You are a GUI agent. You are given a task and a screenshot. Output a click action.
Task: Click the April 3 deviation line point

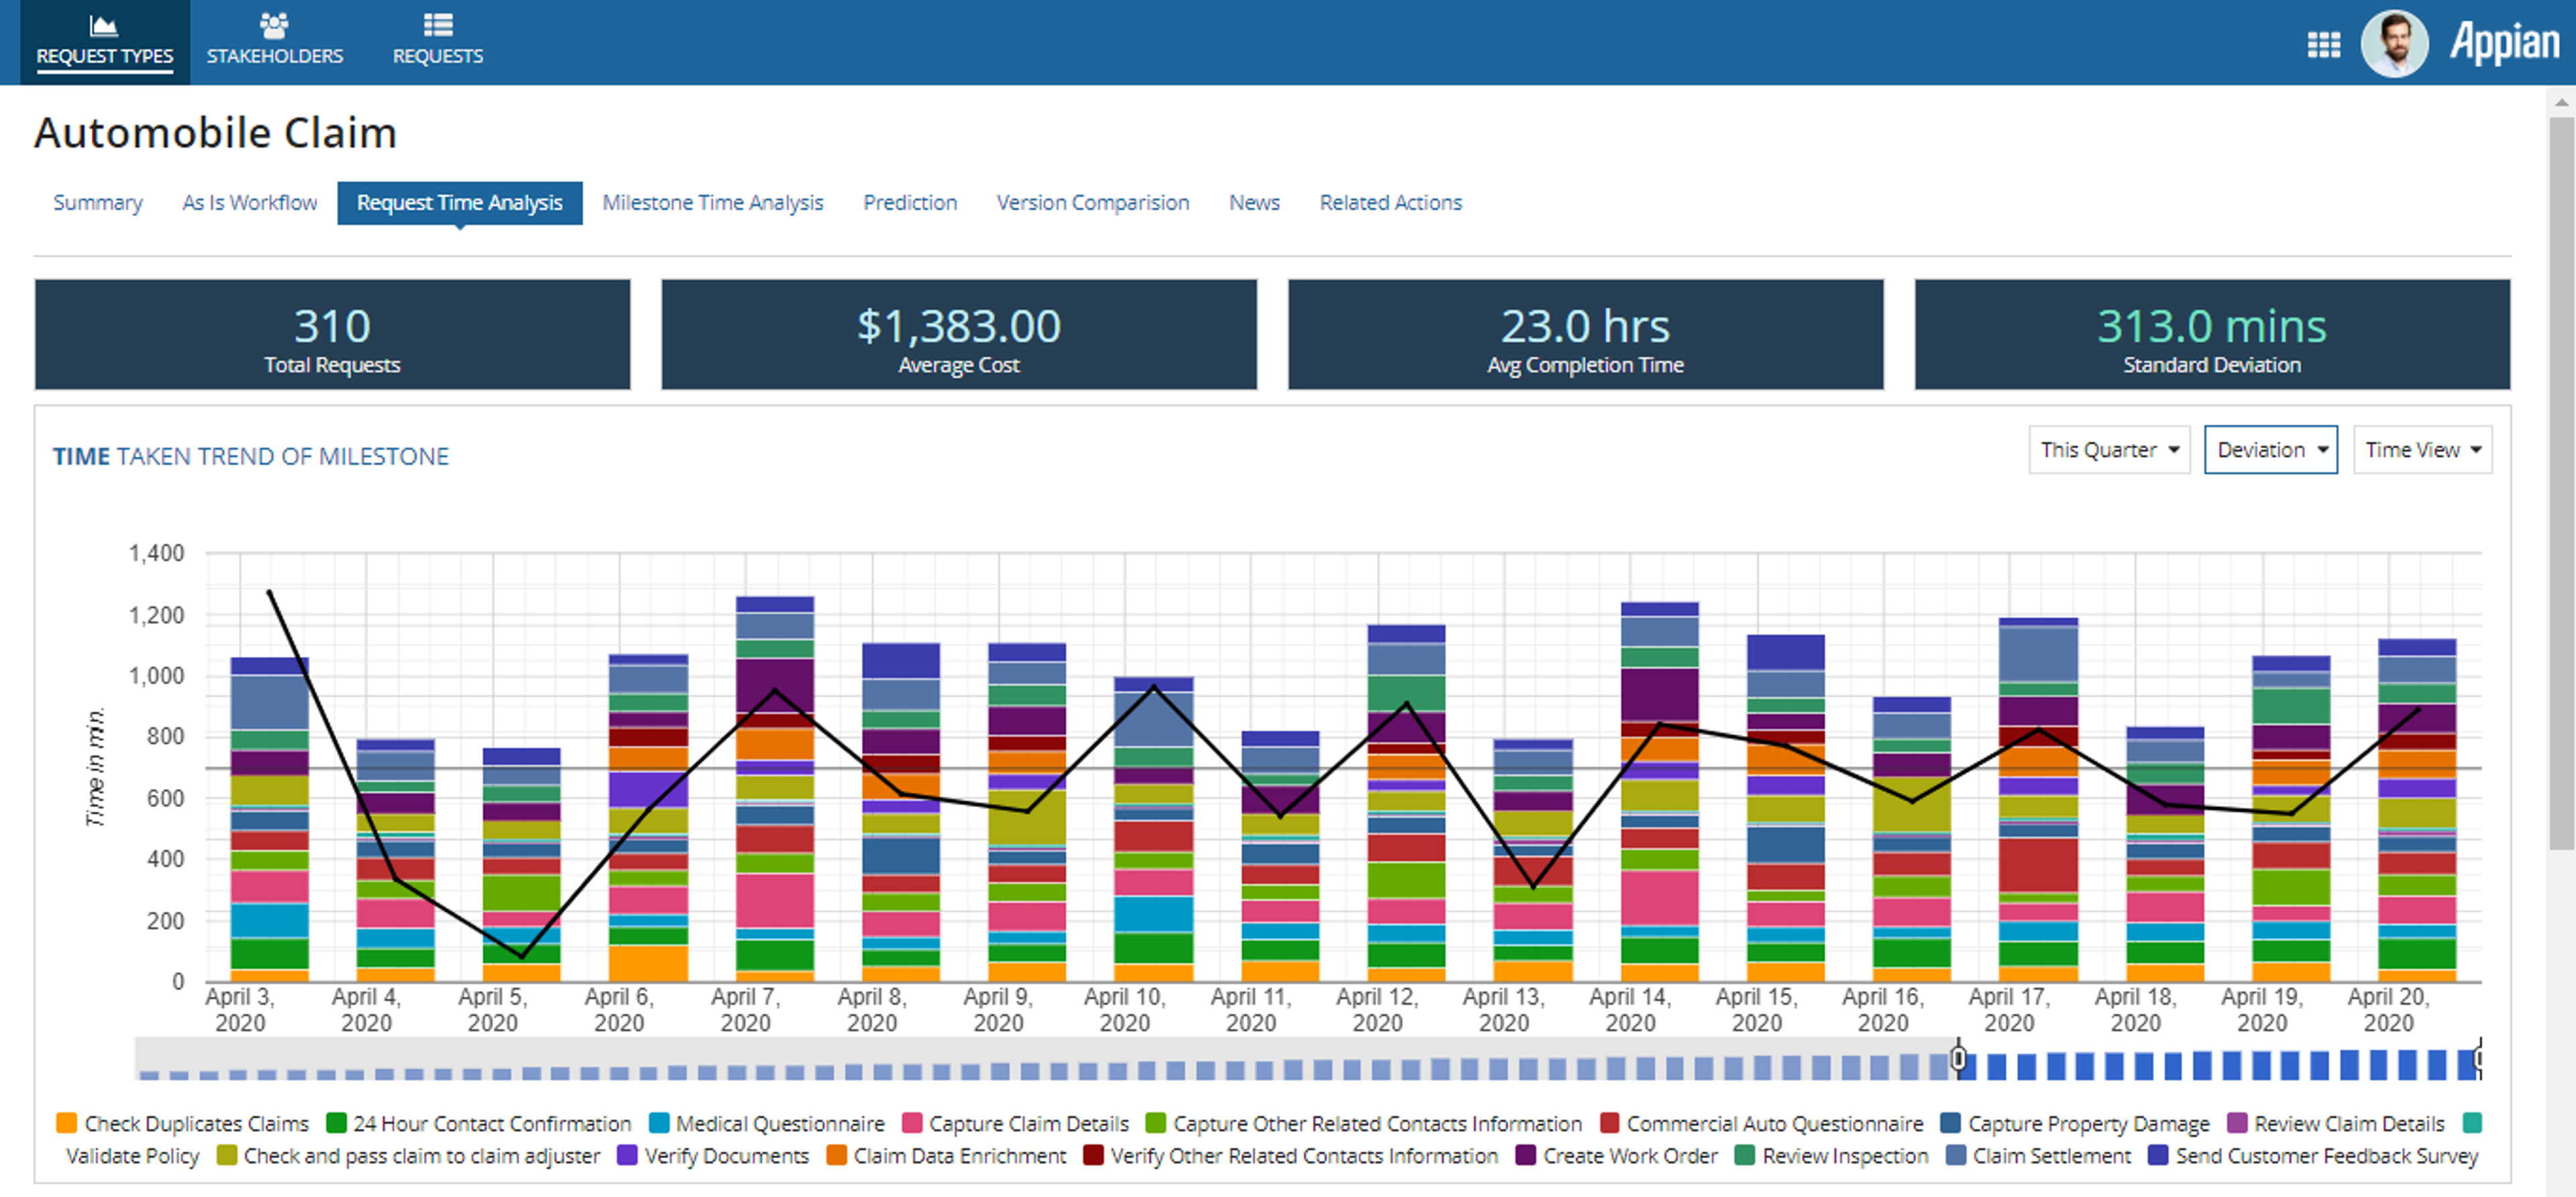270,592
